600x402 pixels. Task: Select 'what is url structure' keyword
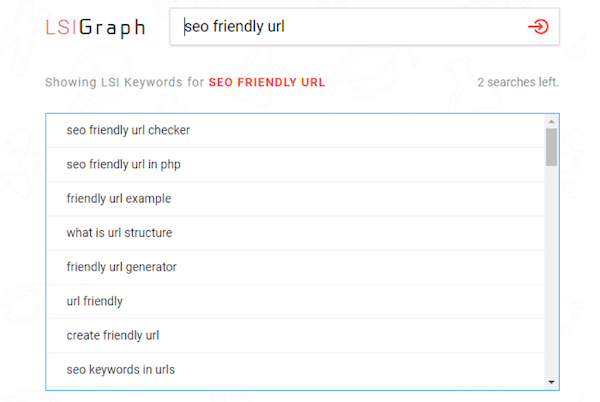(119, 233)
